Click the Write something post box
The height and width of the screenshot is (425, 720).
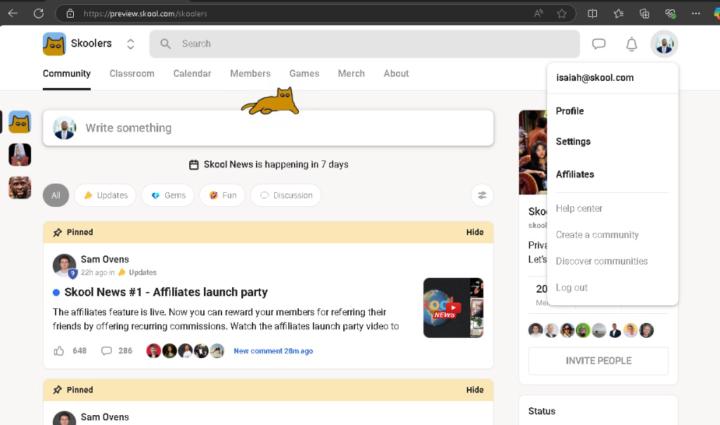click(268, 128)
